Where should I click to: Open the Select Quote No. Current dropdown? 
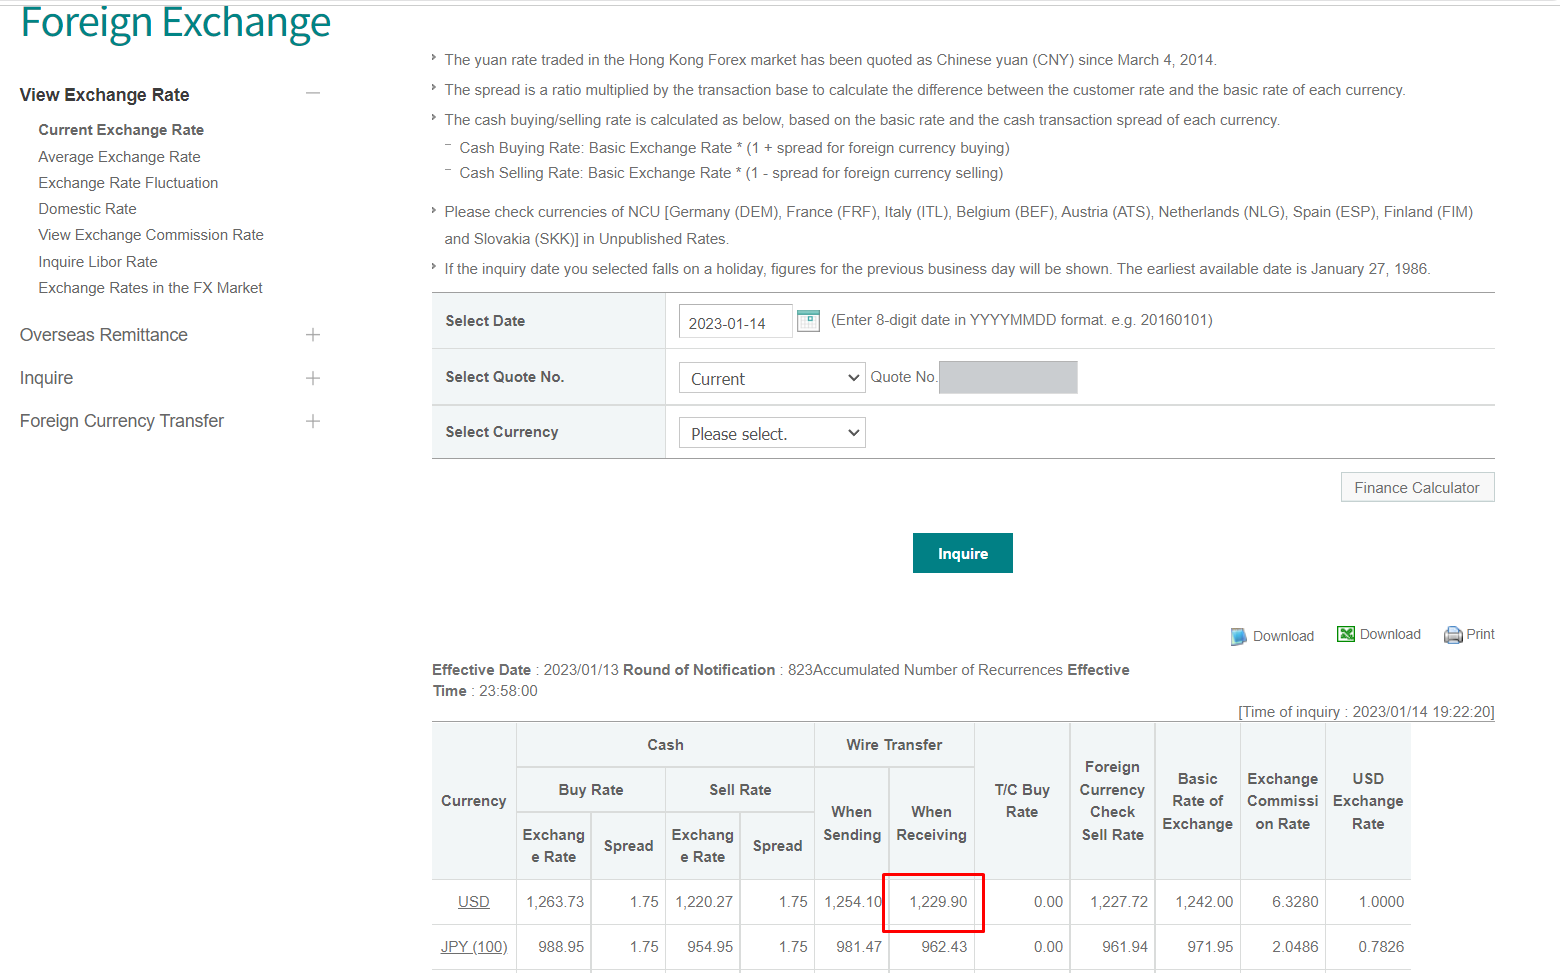pos(771,378)
